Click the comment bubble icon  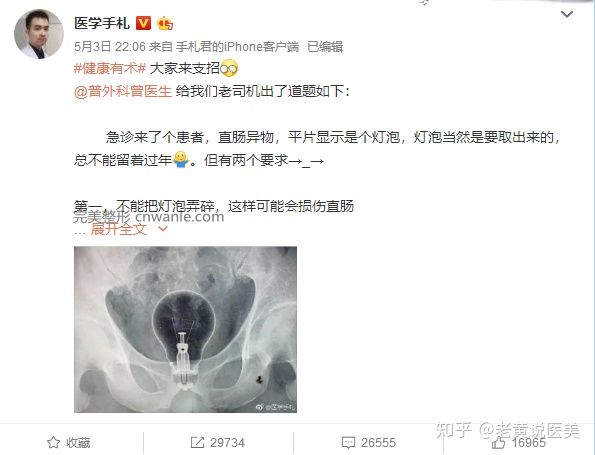tap(348, 442)
